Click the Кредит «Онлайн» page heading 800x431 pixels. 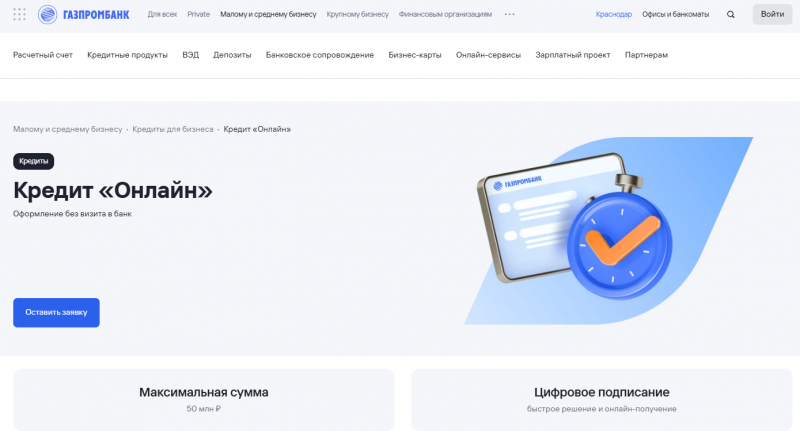click(x=113, y=190)
